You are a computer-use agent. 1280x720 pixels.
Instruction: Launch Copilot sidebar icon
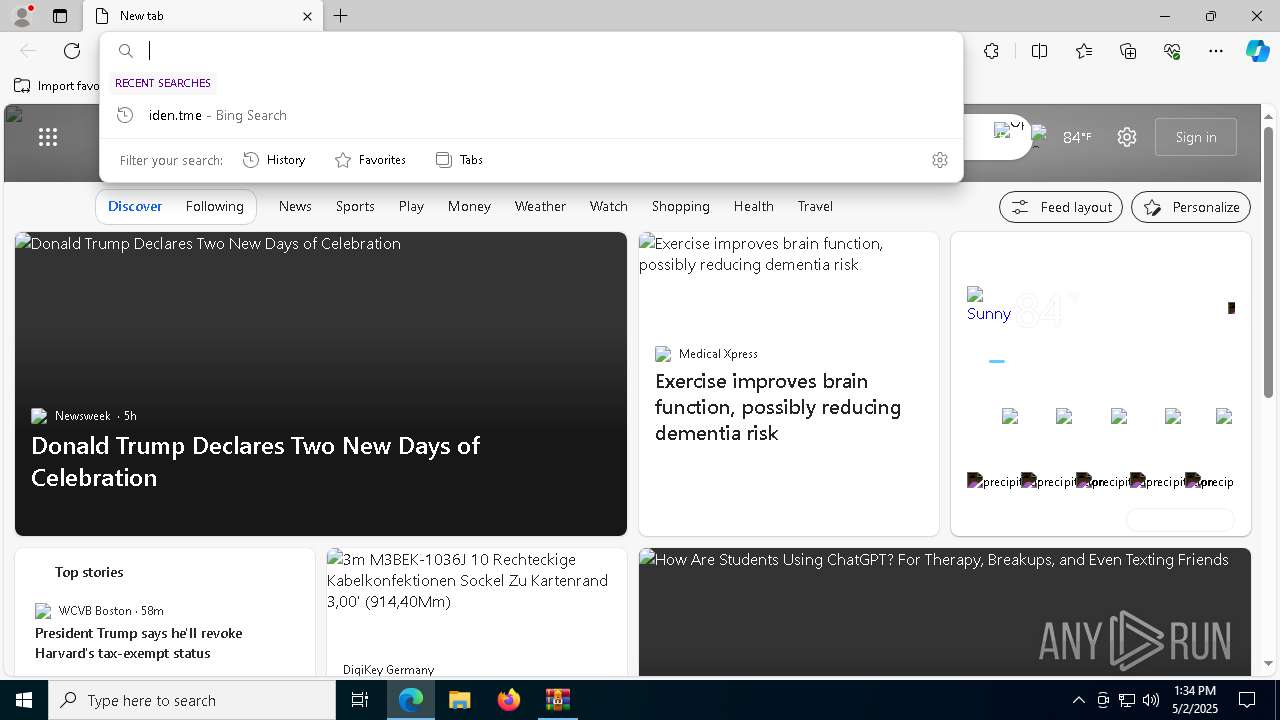(1257, 51)
